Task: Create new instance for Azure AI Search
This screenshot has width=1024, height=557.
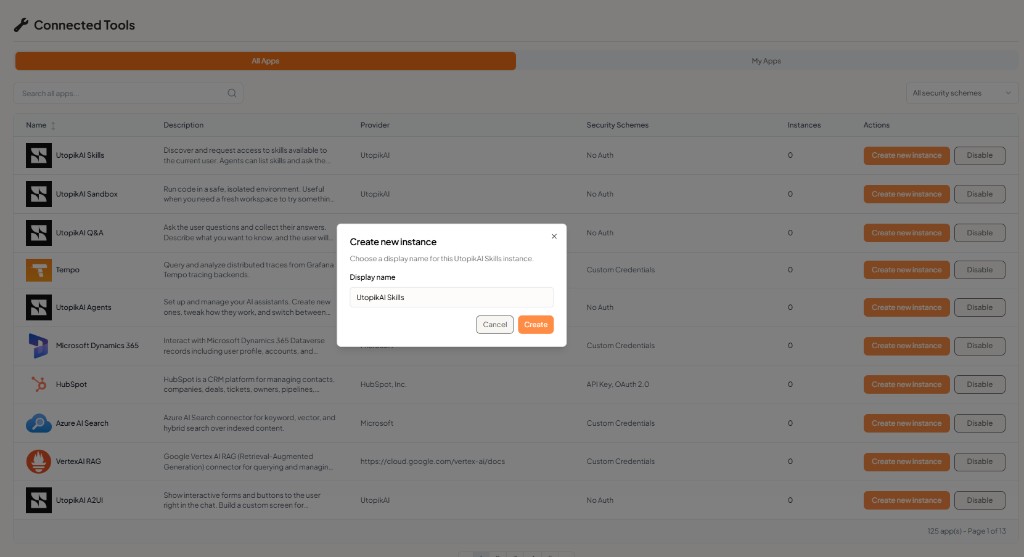Action: pos(906,423)
